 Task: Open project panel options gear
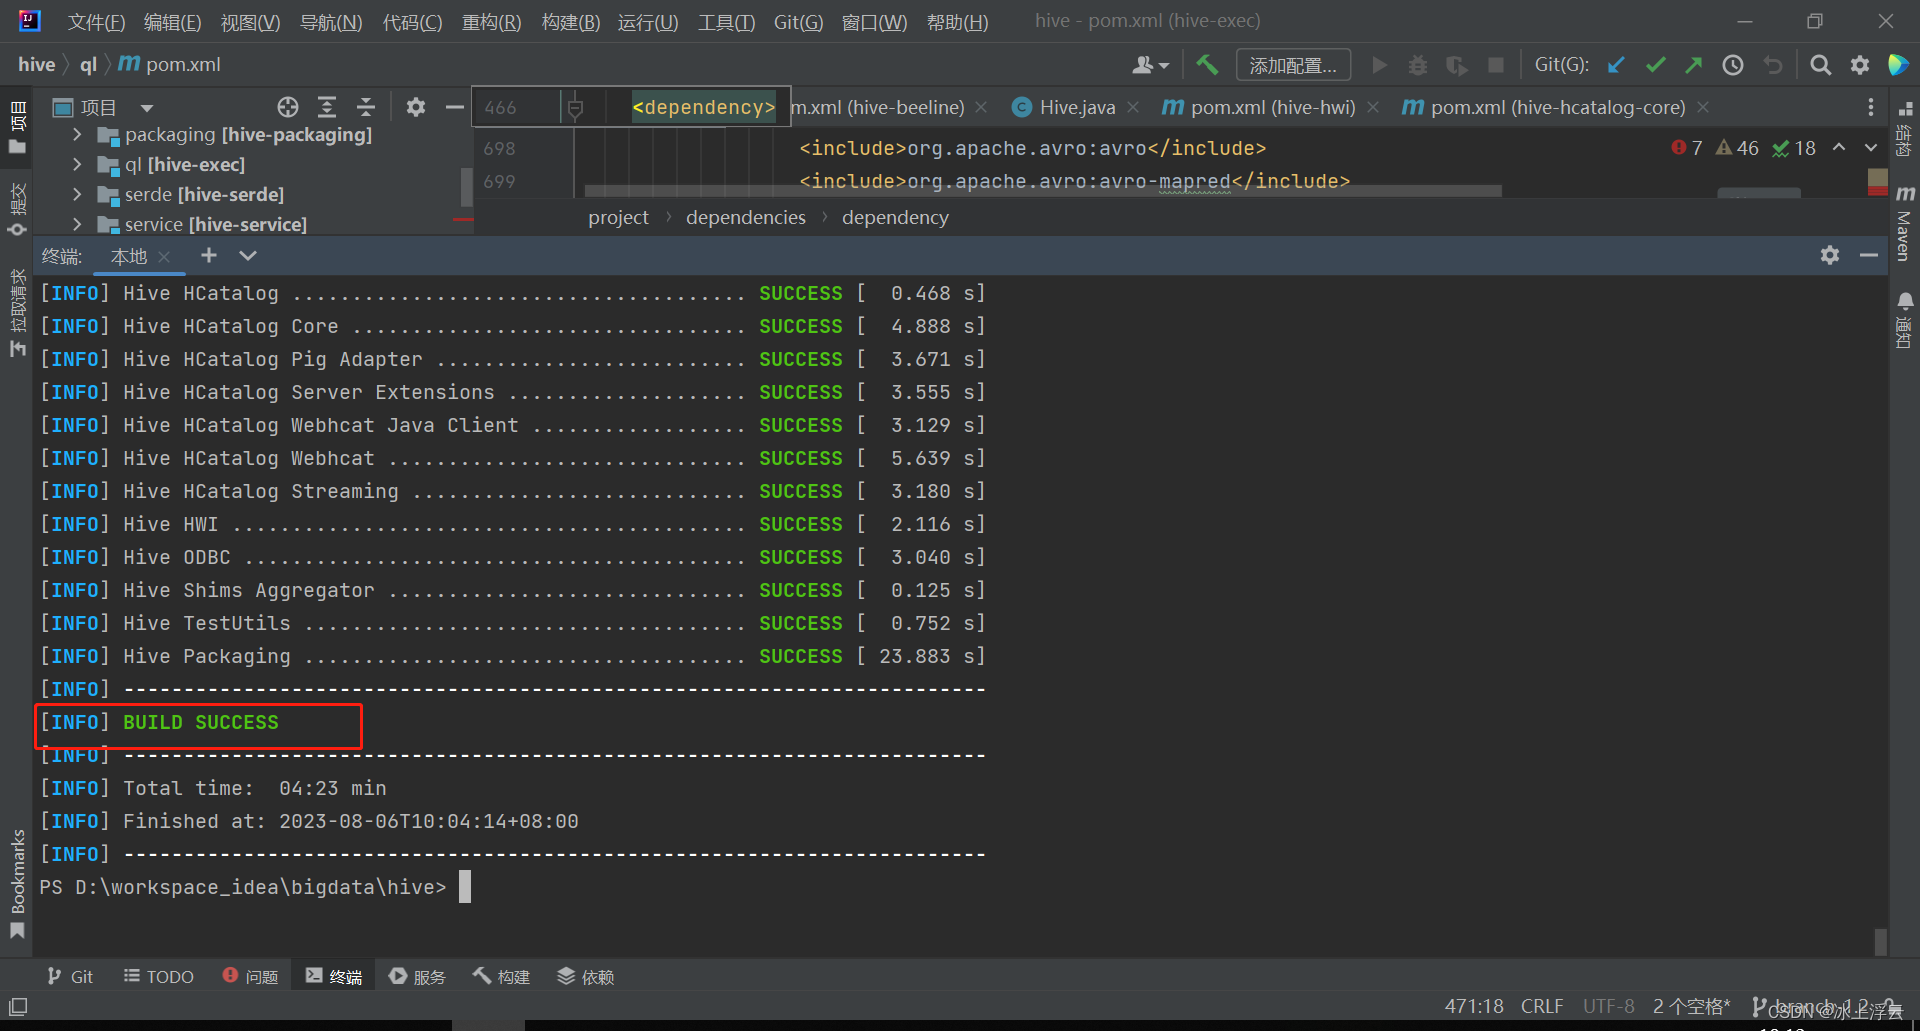coord(416,107)
